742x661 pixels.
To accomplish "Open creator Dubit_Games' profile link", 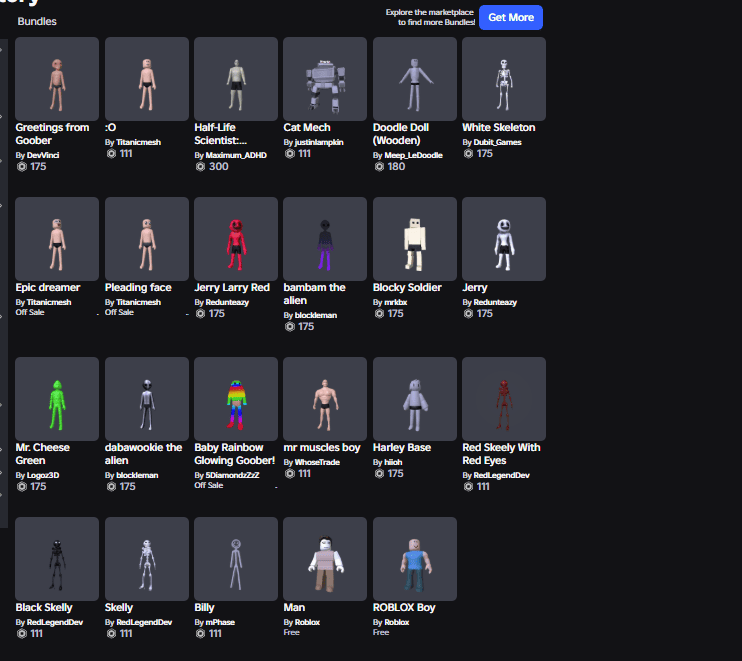I will [497, 142].
